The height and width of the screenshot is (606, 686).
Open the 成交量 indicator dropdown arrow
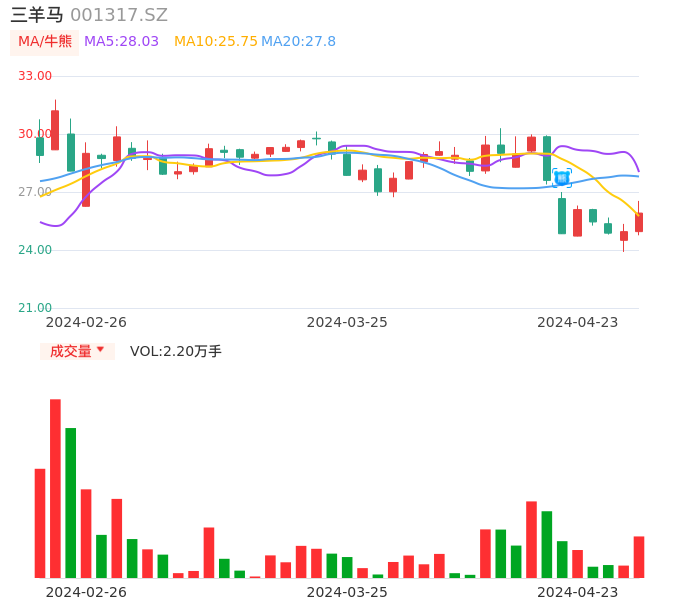point(100,350)
